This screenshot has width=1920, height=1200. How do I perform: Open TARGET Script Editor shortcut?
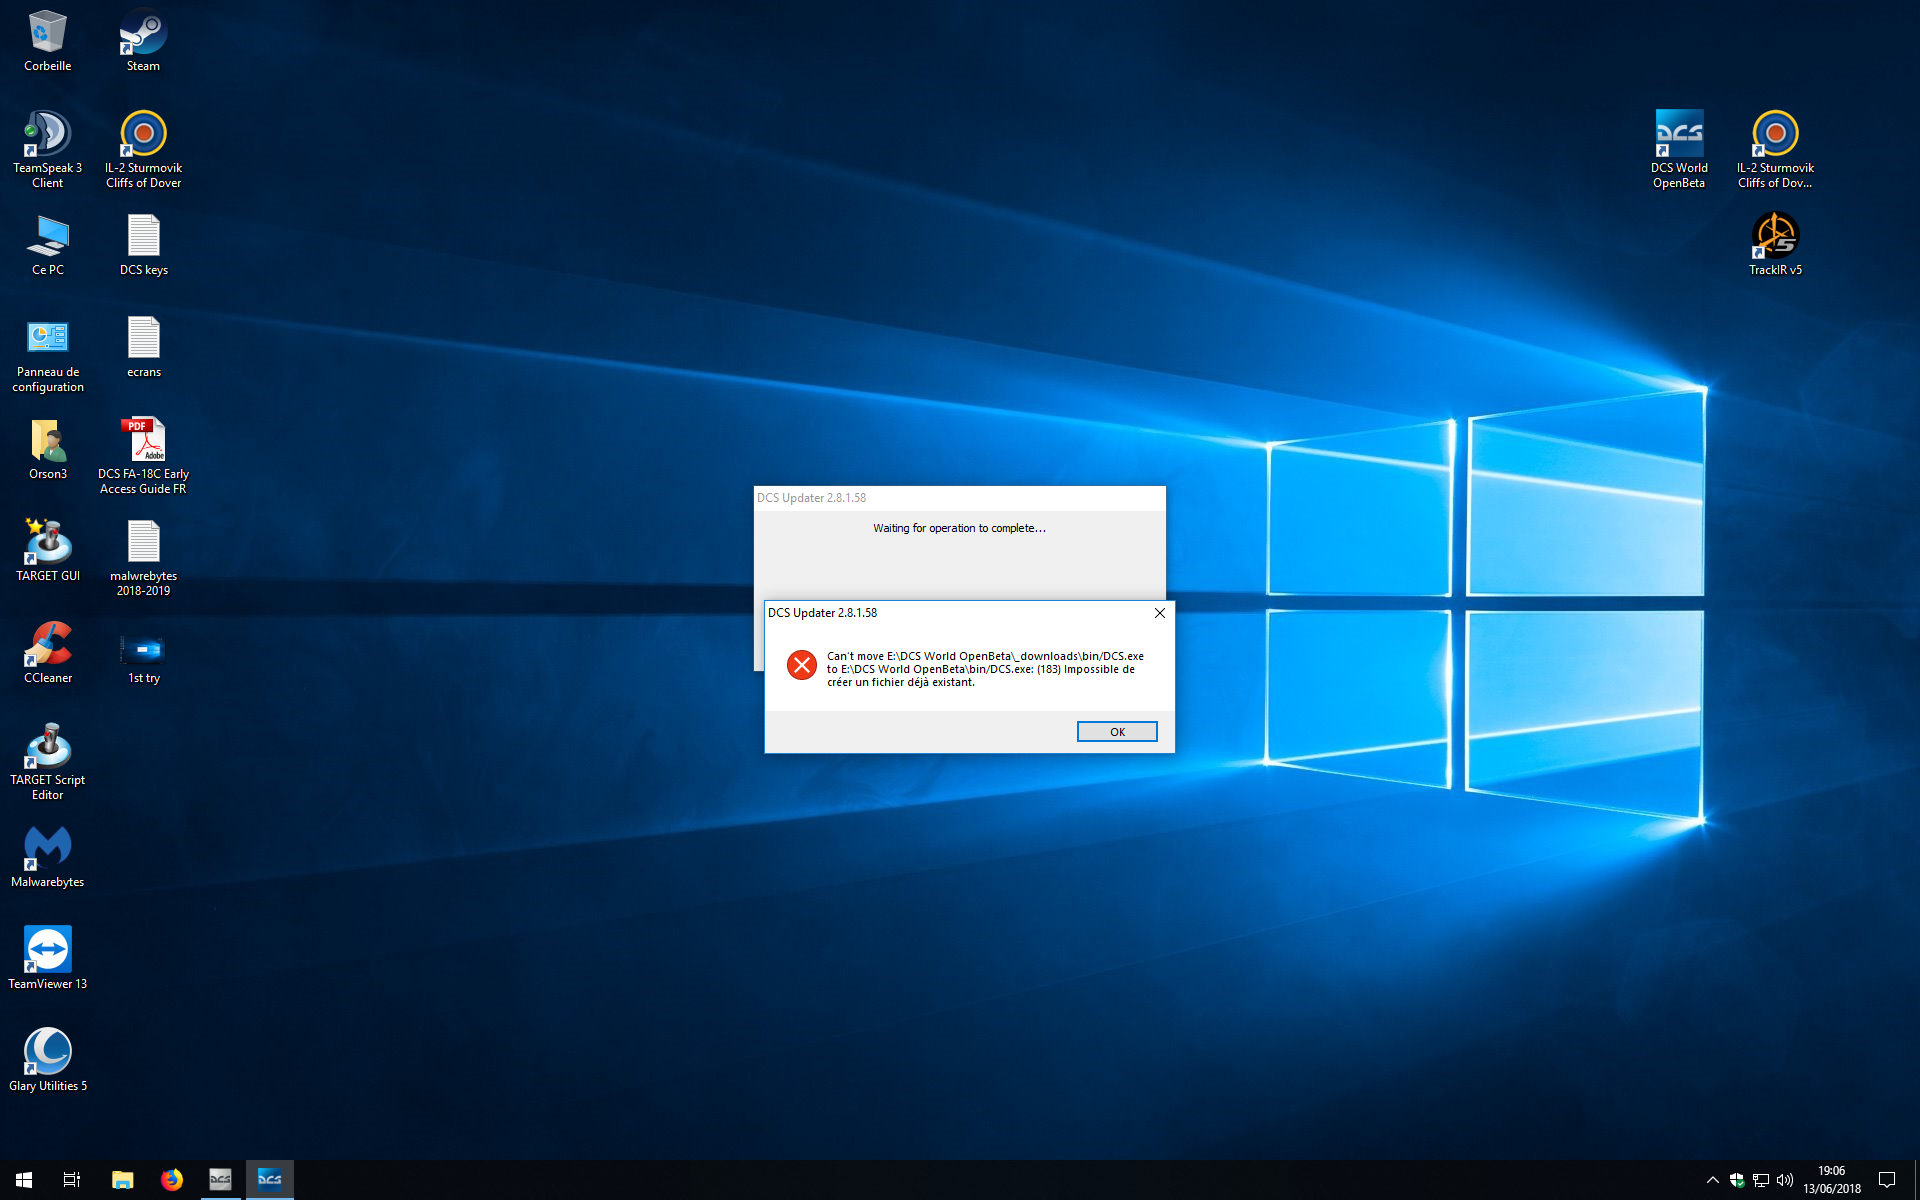pyautogui.click(x=47, y=762)
